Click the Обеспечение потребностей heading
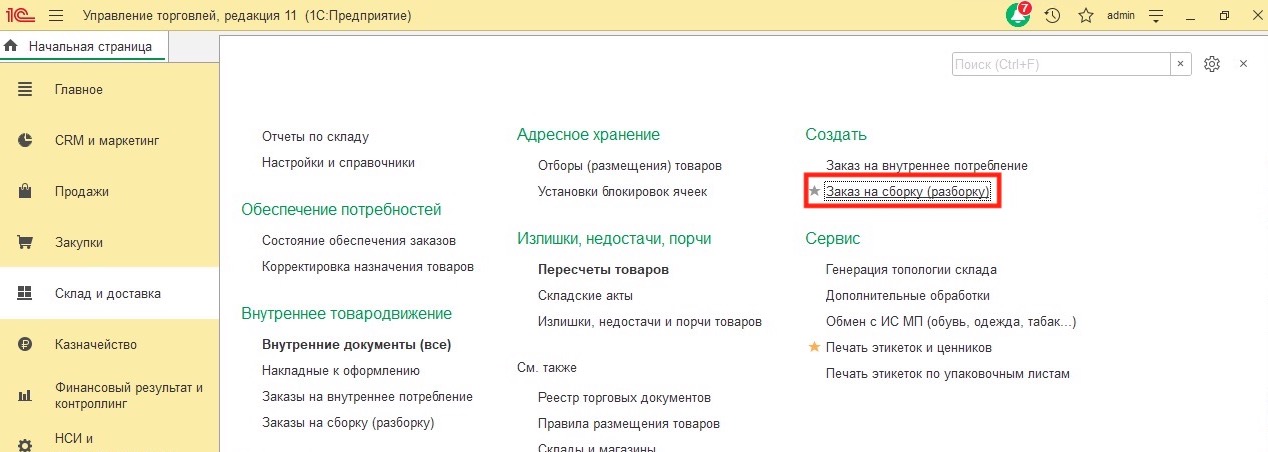1268x452 pixels. 341,210
